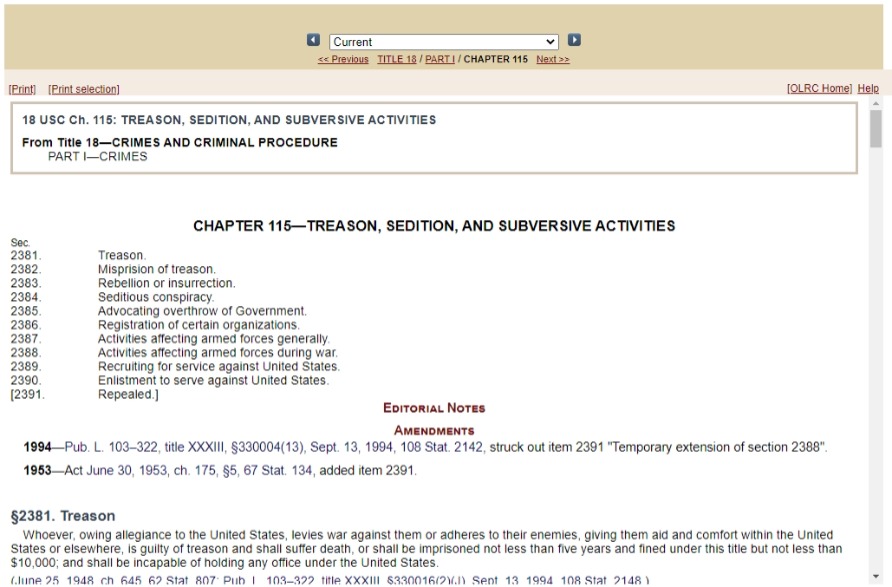This screenshot has height=587, width=892.
Task: Click the PART I—CRIMES text in header box
Action: click(x=97, y=156)
